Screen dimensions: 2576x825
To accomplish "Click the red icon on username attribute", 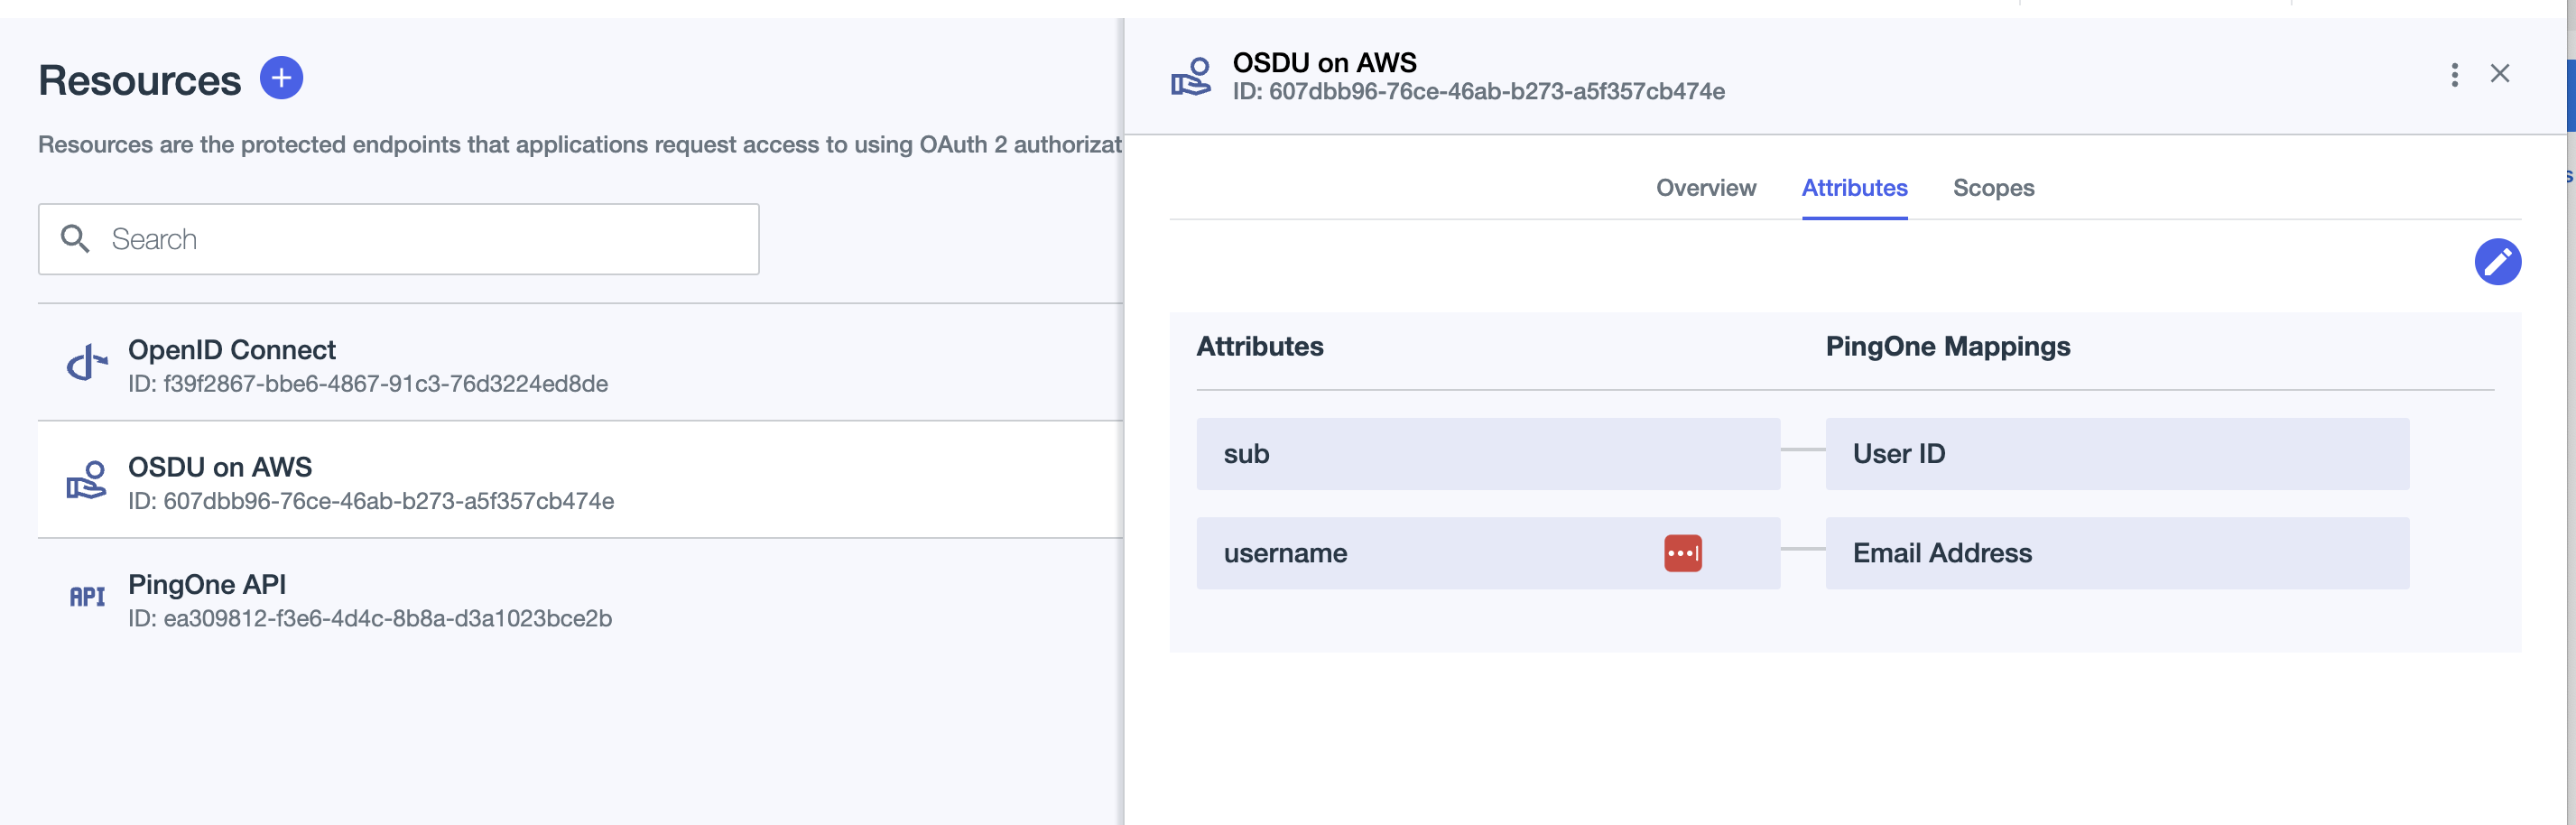I will (1682, 553).
